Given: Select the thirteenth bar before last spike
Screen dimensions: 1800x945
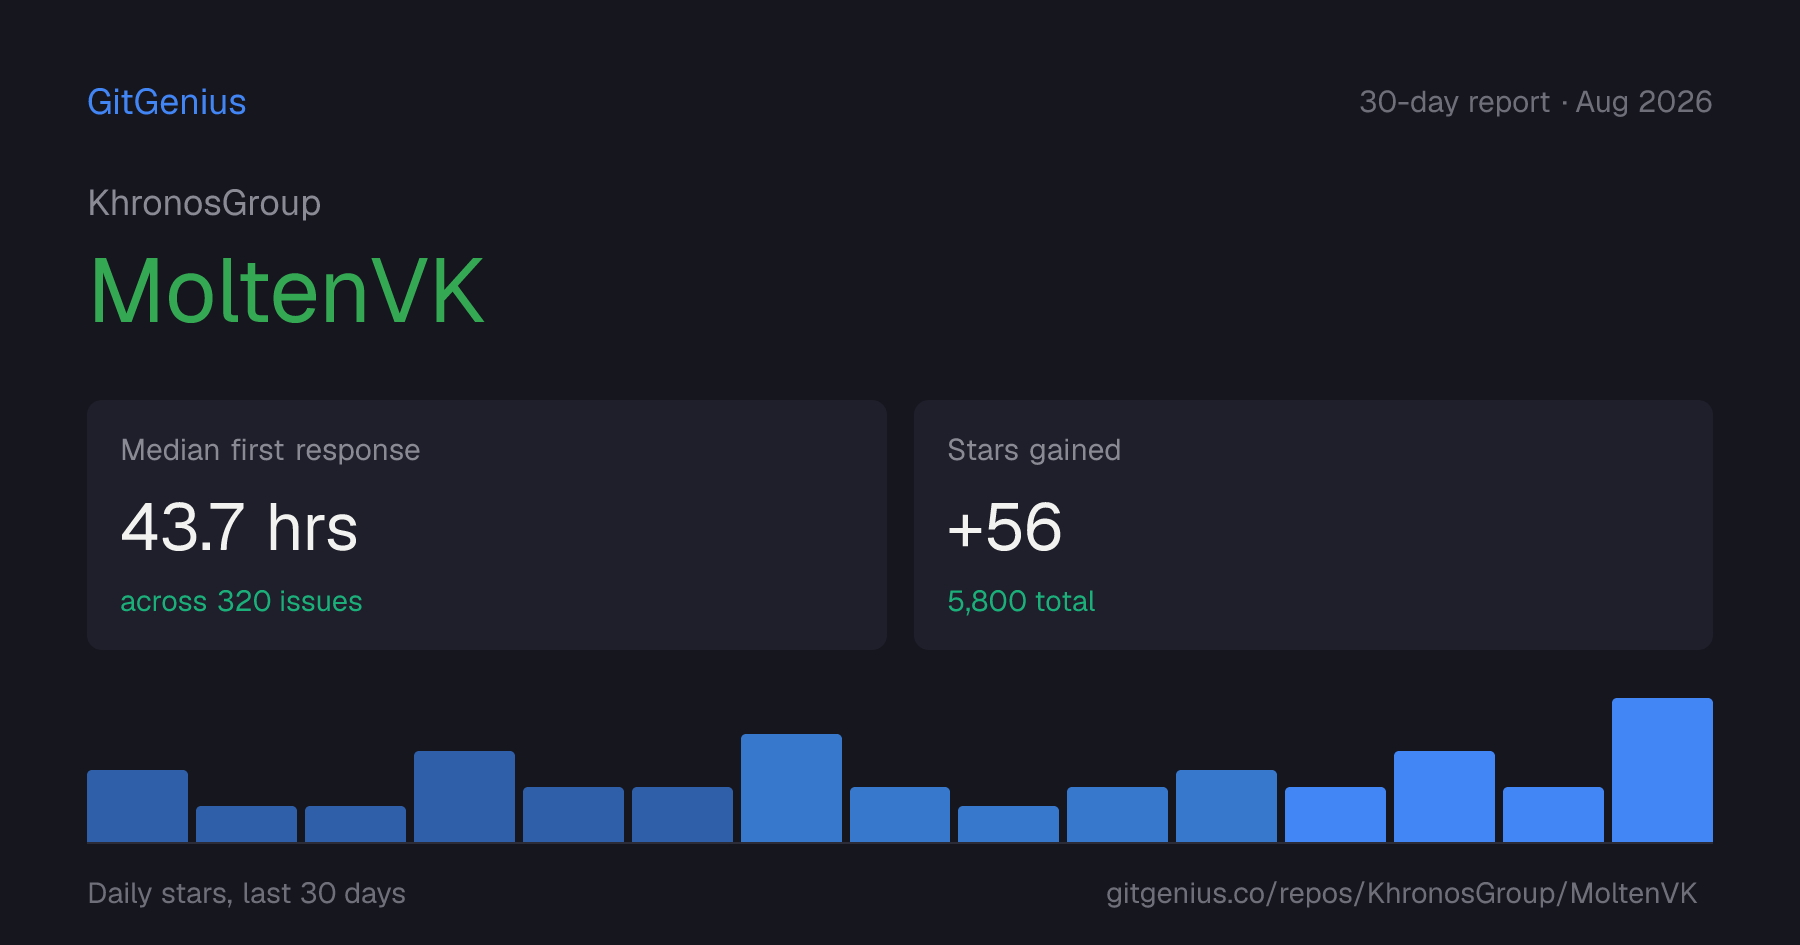Looking at the screenshot, I should tap(1444, 797).
